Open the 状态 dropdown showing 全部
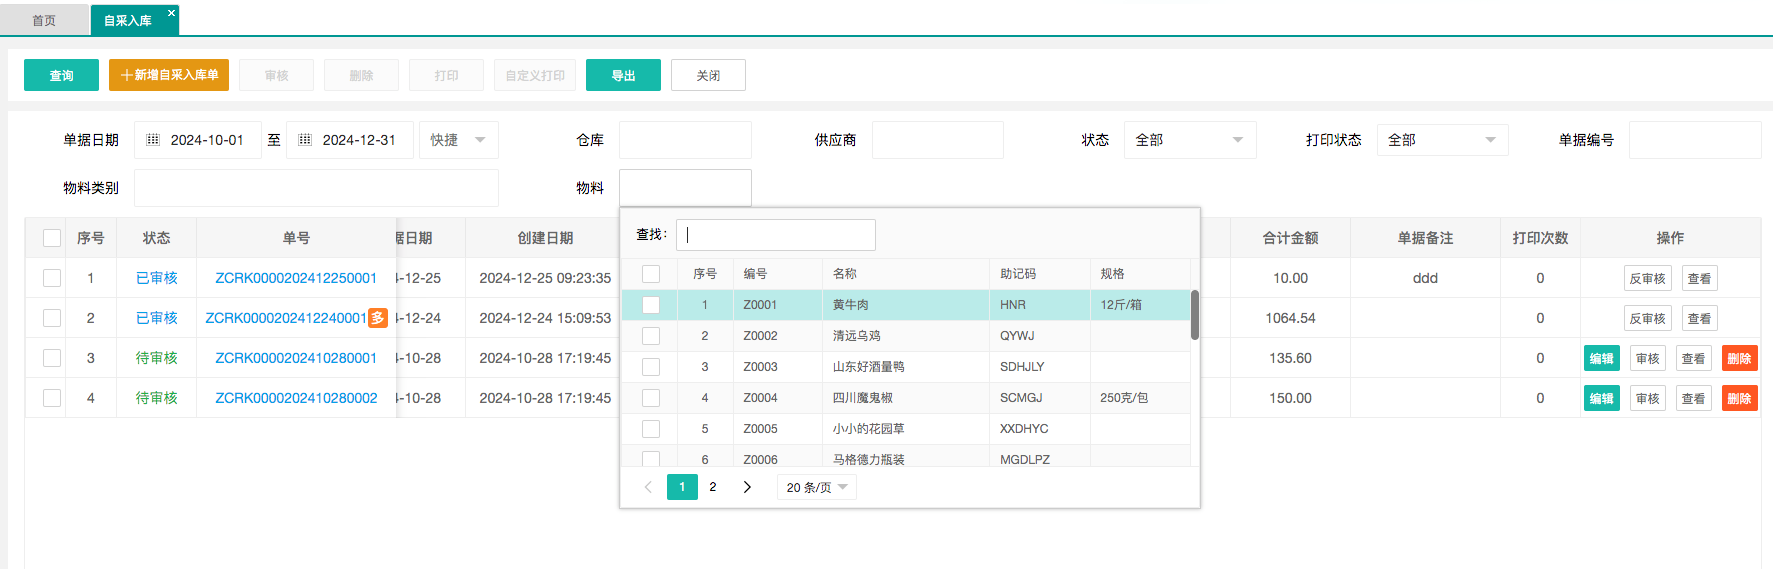 click(1190, 140)
